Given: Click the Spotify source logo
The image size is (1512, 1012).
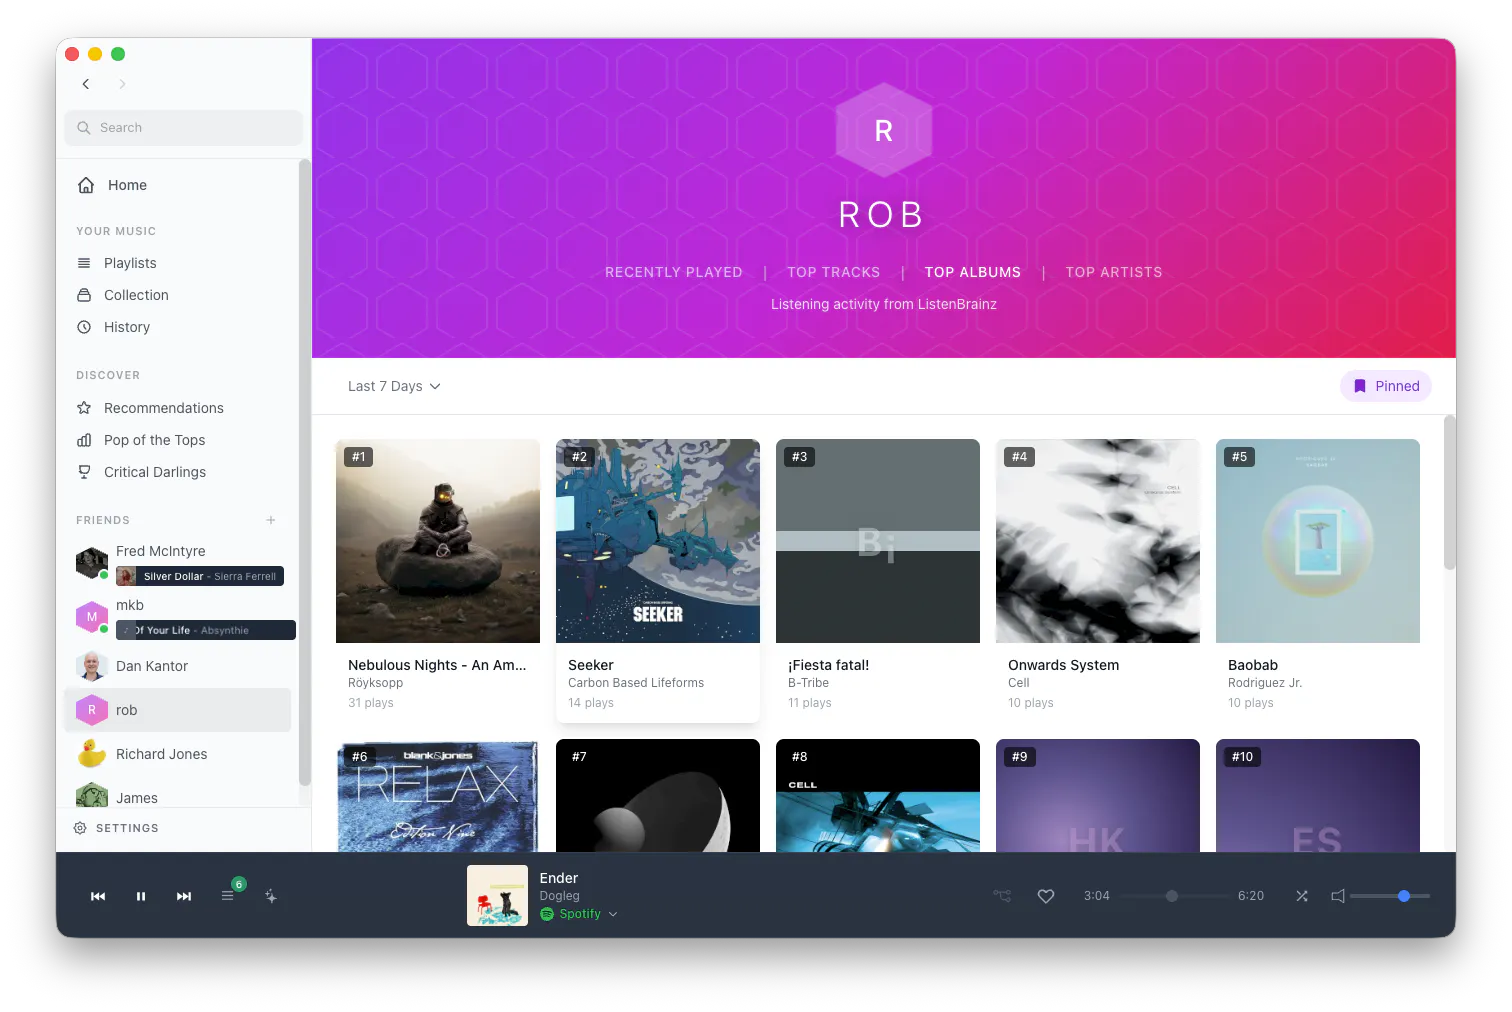Looking at the screenshot, I should [547, 914].
